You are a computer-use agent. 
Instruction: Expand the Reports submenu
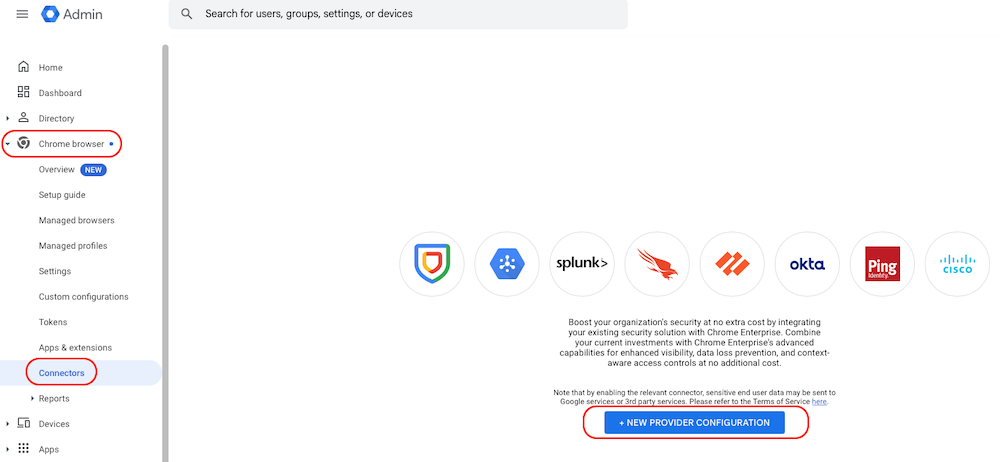[x=32, y=399]
